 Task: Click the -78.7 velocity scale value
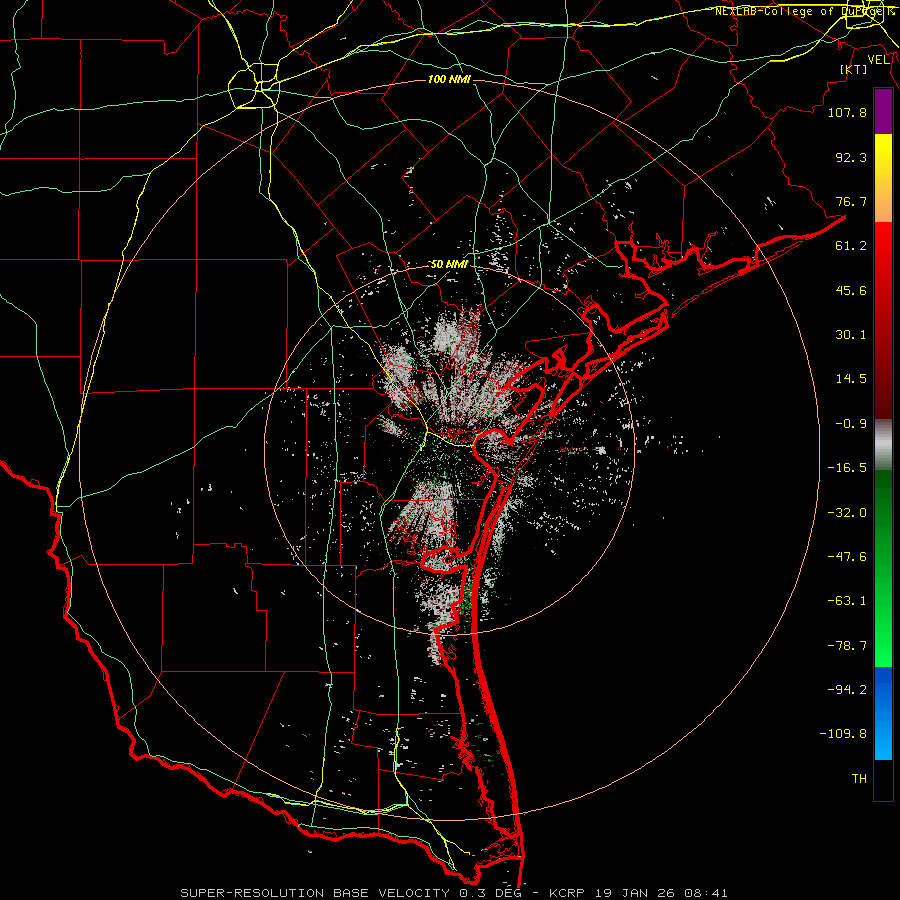click(x=847, y=646)
